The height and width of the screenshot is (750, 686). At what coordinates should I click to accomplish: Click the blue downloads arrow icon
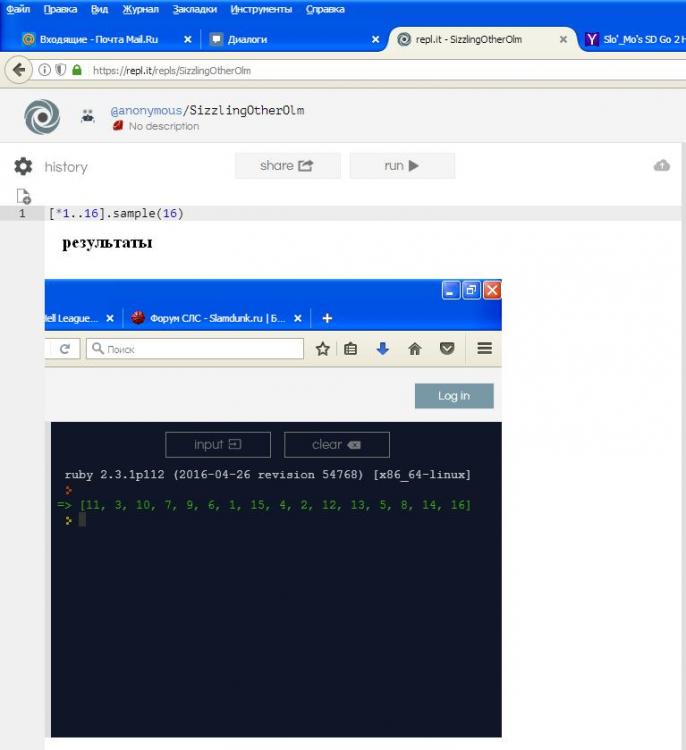(x=382, y=349)
